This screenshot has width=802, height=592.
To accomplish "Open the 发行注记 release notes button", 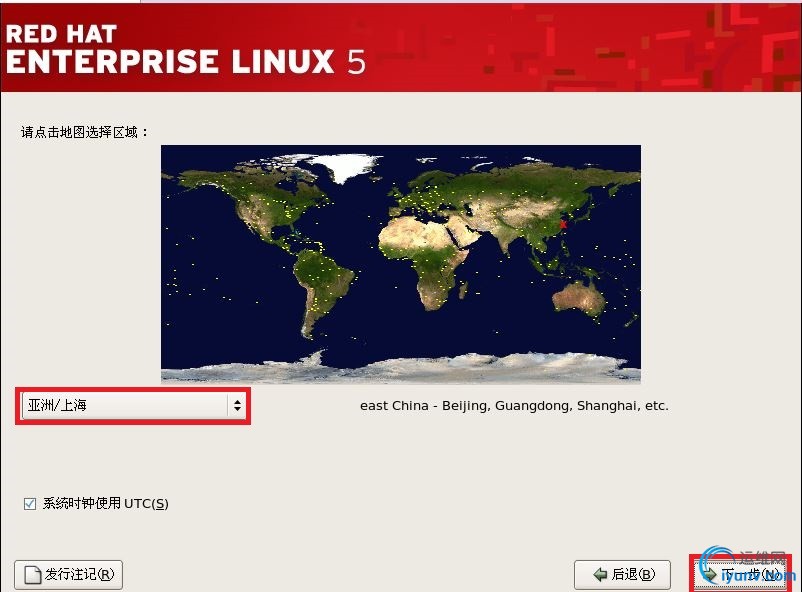I will coord(69,575).
